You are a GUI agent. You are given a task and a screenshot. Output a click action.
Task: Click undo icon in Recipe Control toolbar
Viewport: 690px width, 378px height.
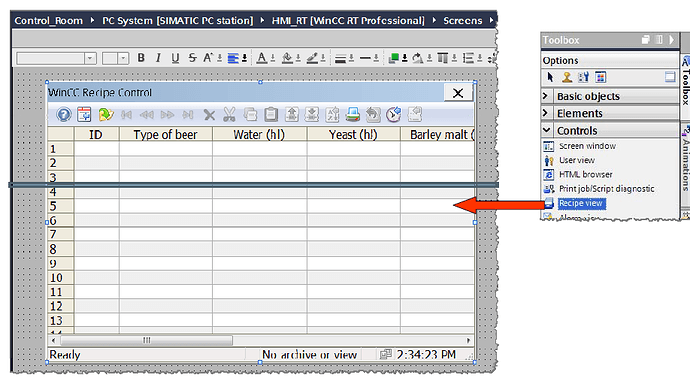(373, 115)
